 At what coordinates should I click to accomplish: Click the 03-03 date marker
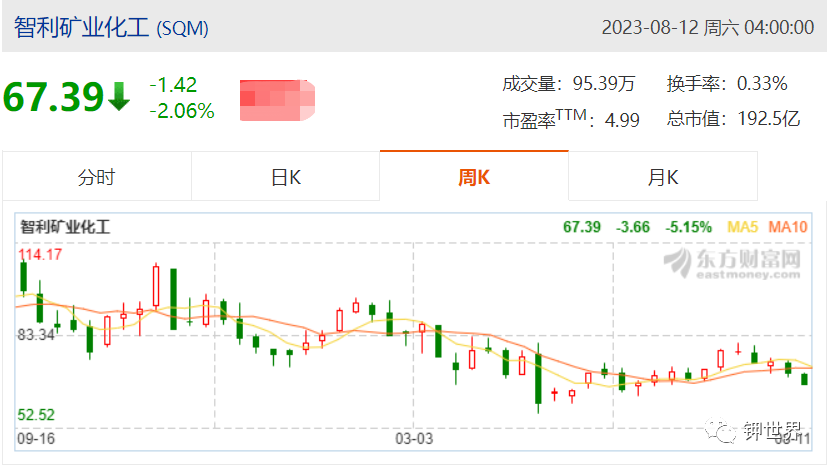click(x=414, y=438)
